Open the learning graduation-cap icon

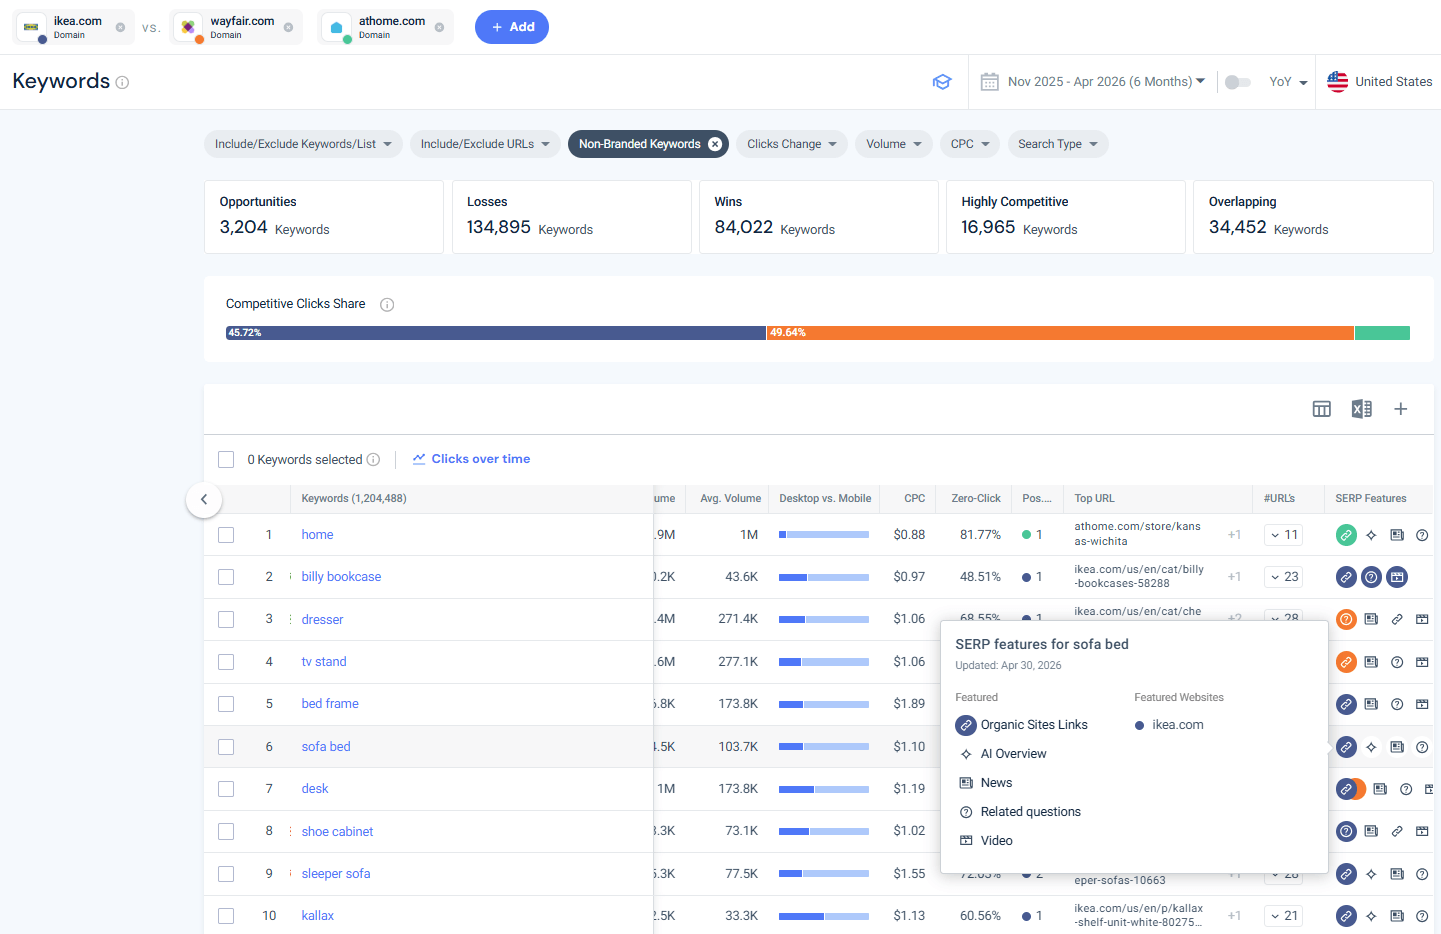(941, 82)
